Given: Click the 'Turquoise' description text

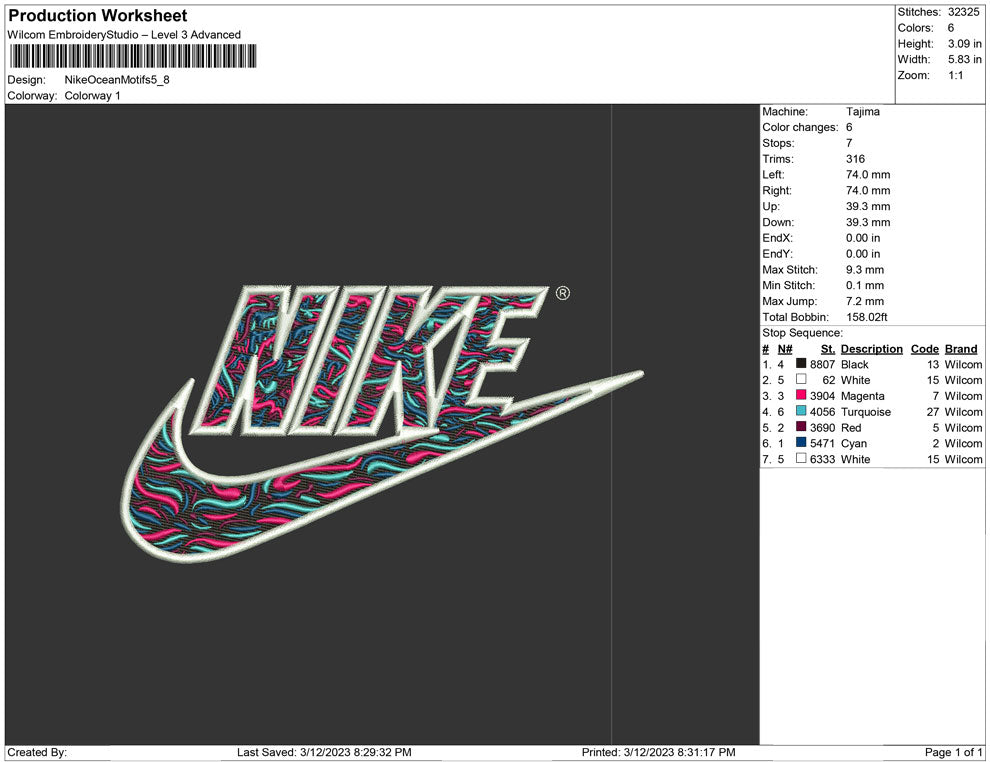Looking at the screenshot, I should pos(866,412).
